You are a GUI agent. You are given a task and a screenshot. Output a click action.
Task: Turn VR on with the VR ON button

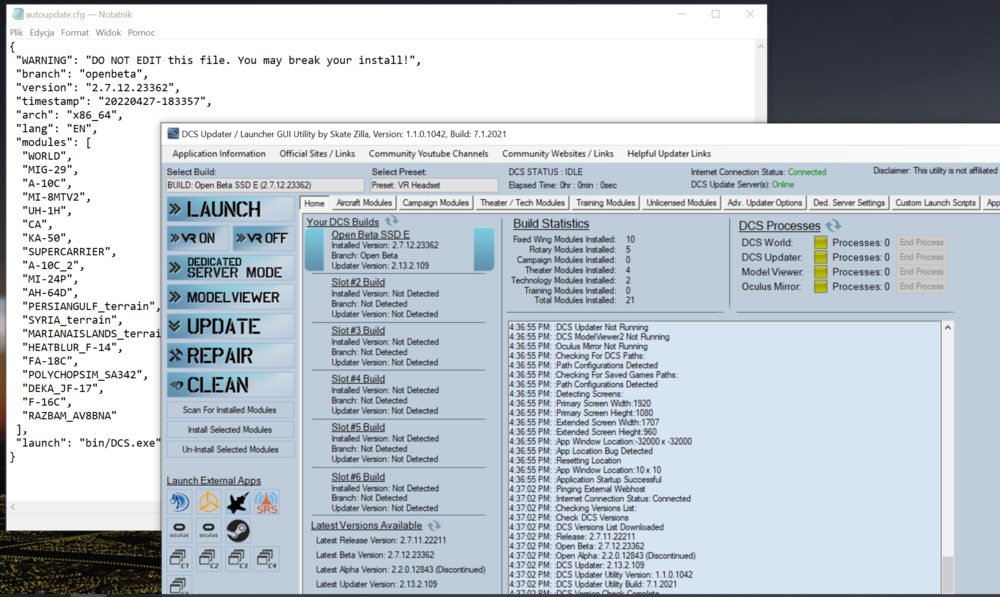click(x=198, y=238)
